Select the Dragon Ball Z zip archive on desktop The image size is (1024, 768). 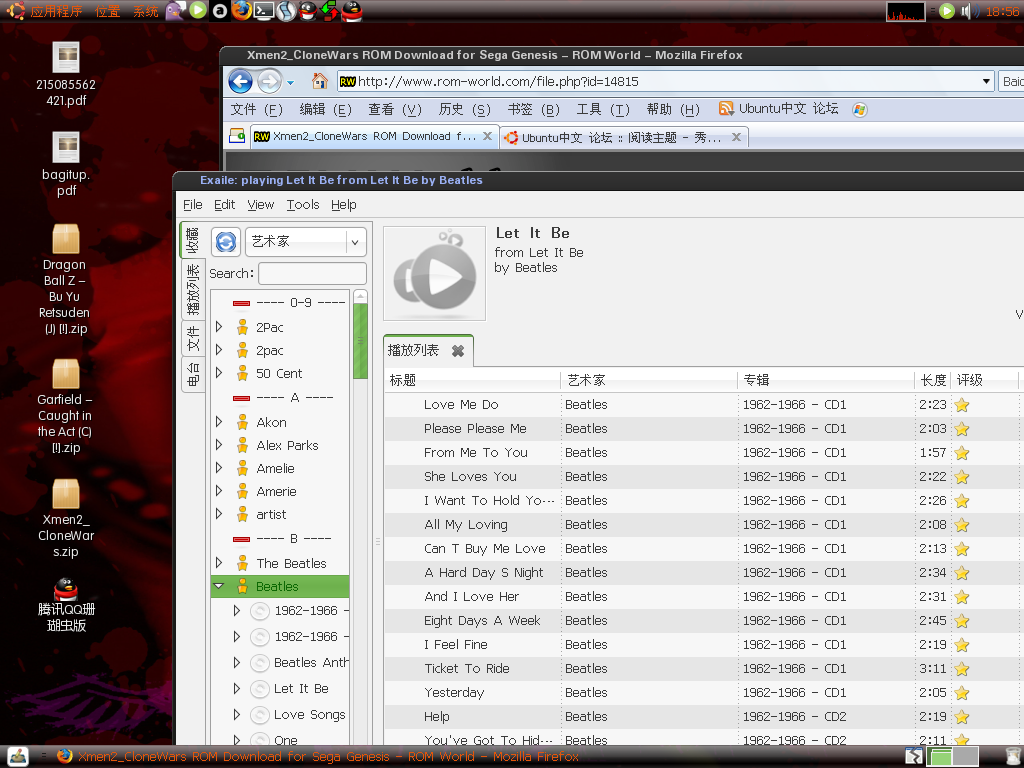coord(65,280)
